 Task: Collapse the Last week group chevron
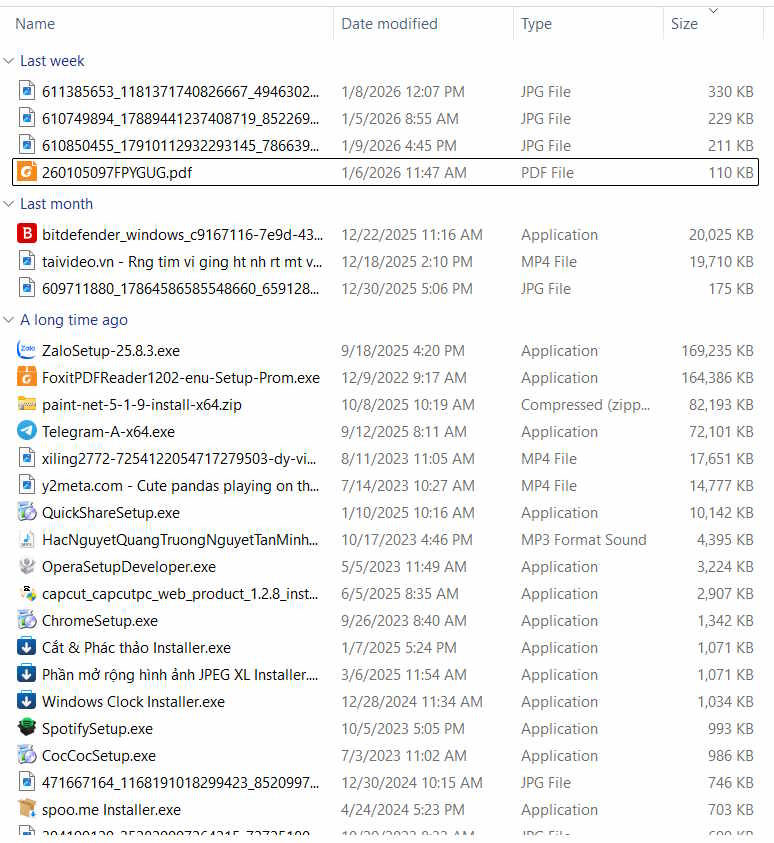pyautogui.click(x=8, y=61)
